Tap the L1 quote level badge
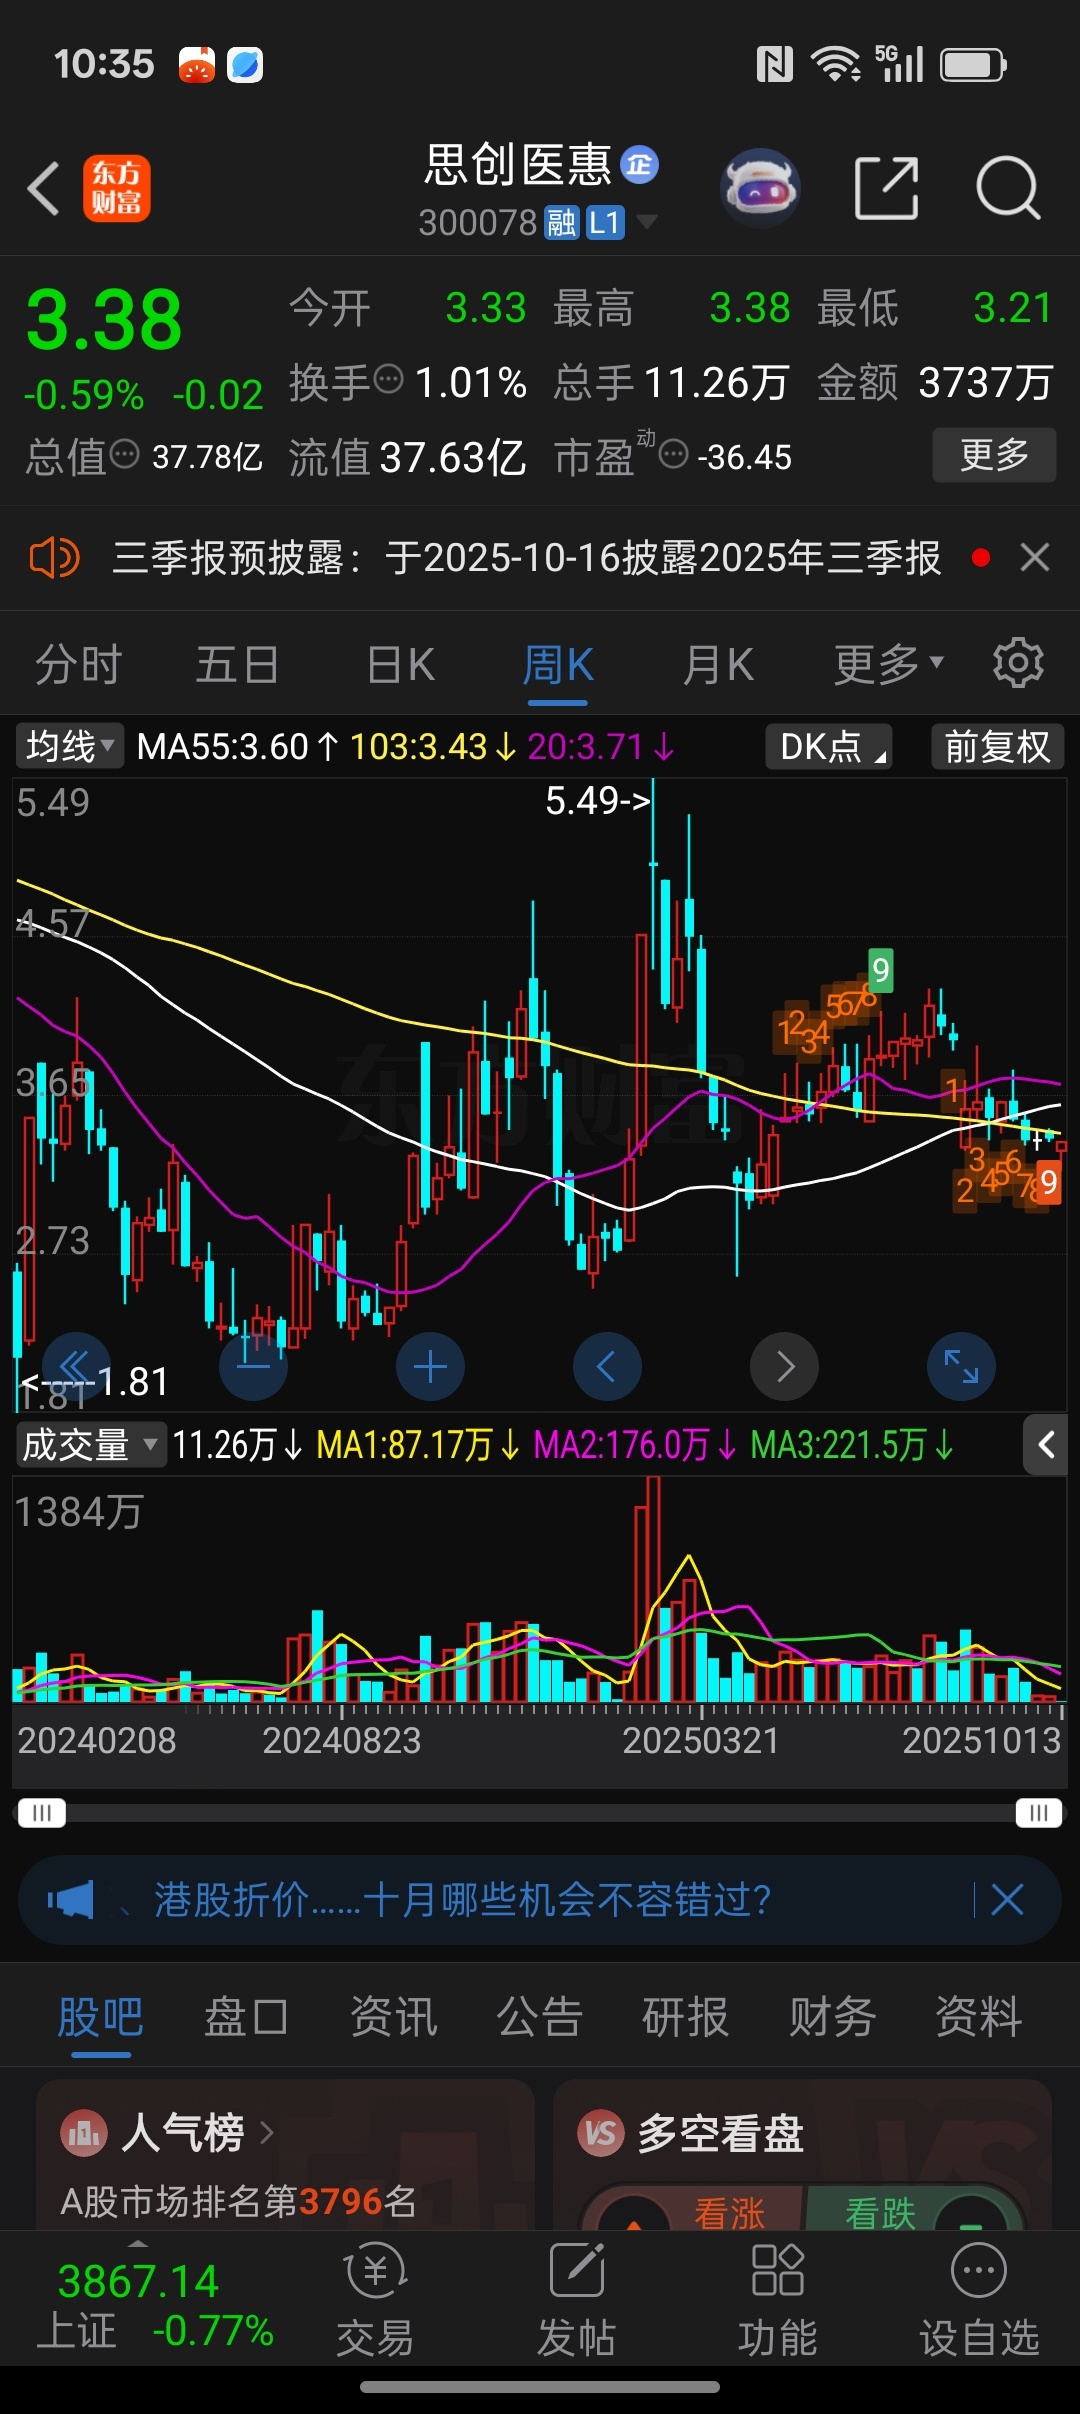1080x2414 pixels. coord(605,223)
